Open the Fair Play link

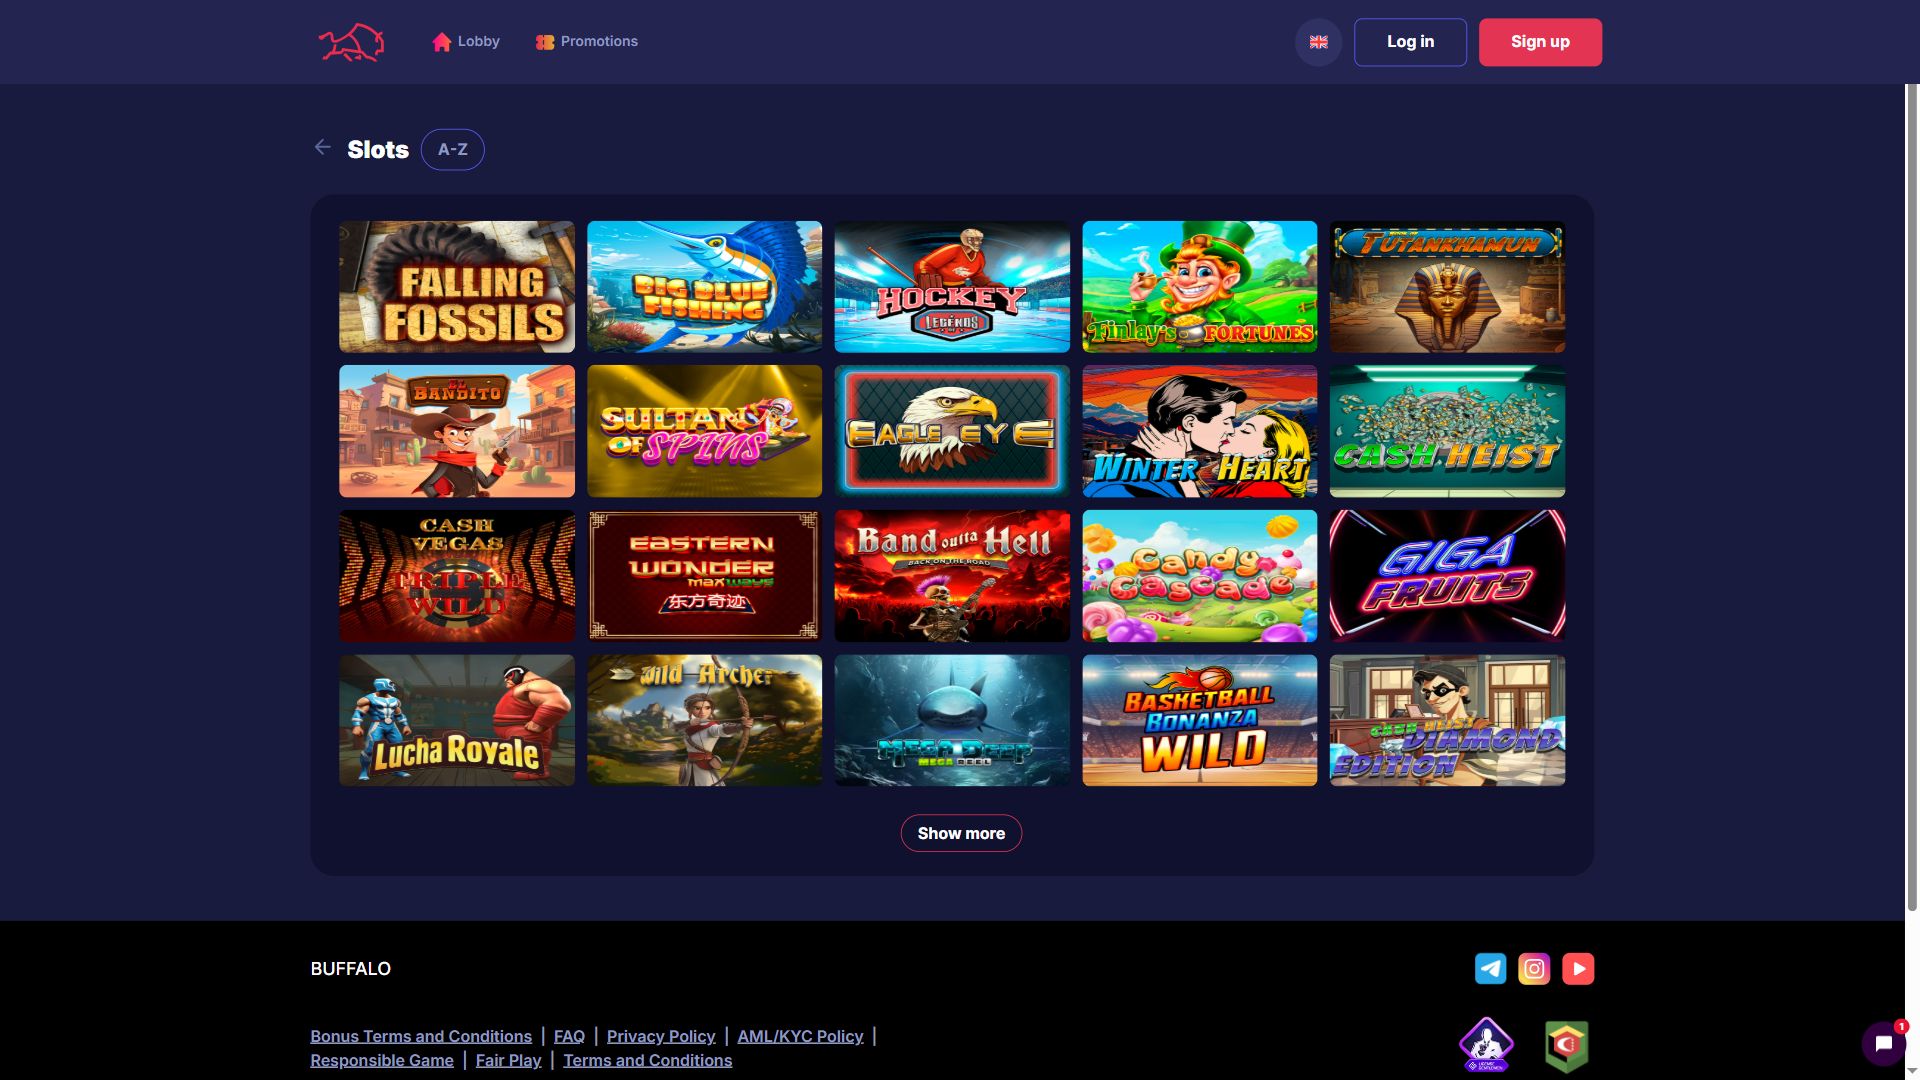508,1060
